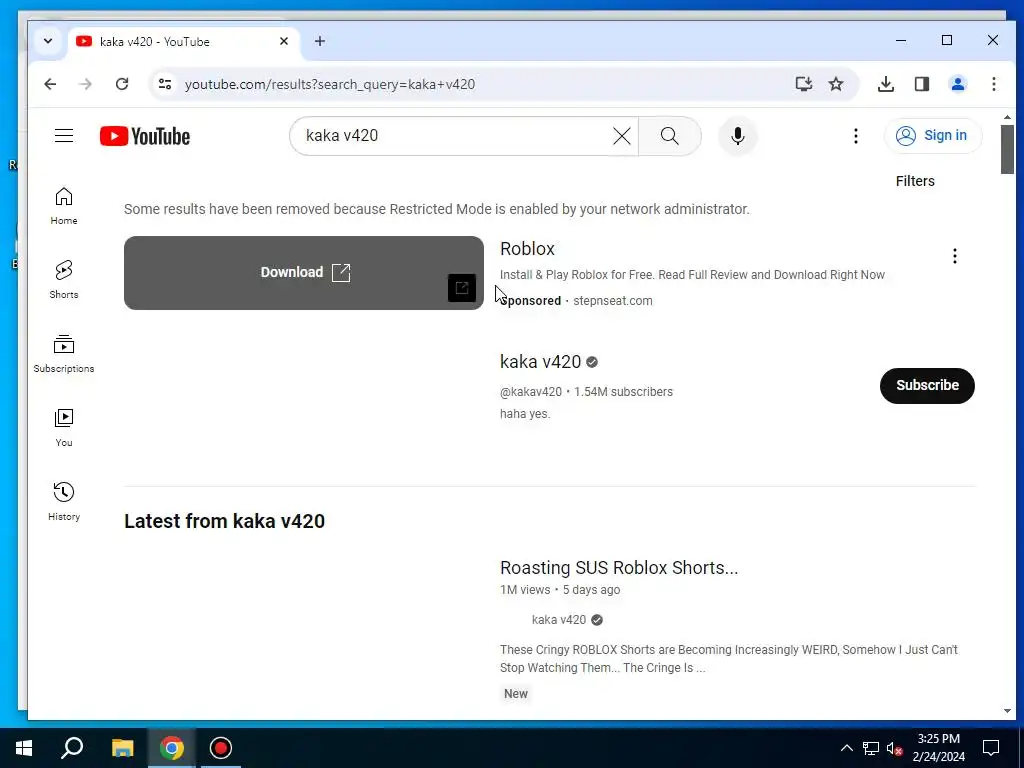
Task: Click the page vertical scrollbar thumb
Action: [x=1007, y=150]
